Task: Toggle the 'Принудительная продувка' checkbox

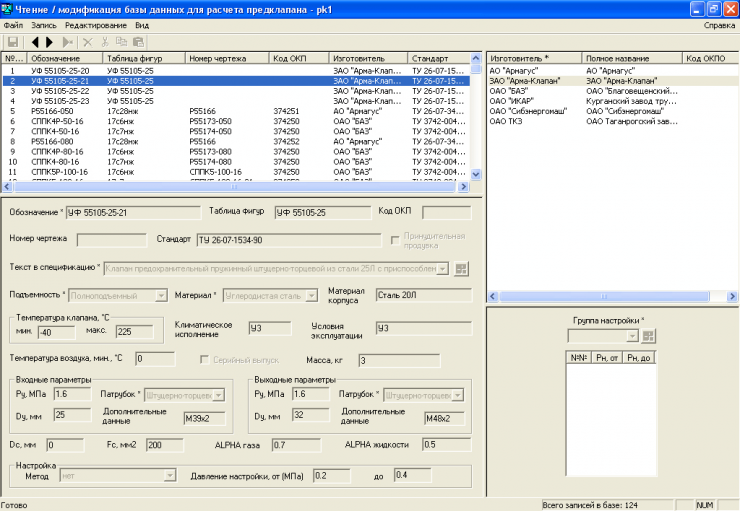Action: (x=395, y=240)
